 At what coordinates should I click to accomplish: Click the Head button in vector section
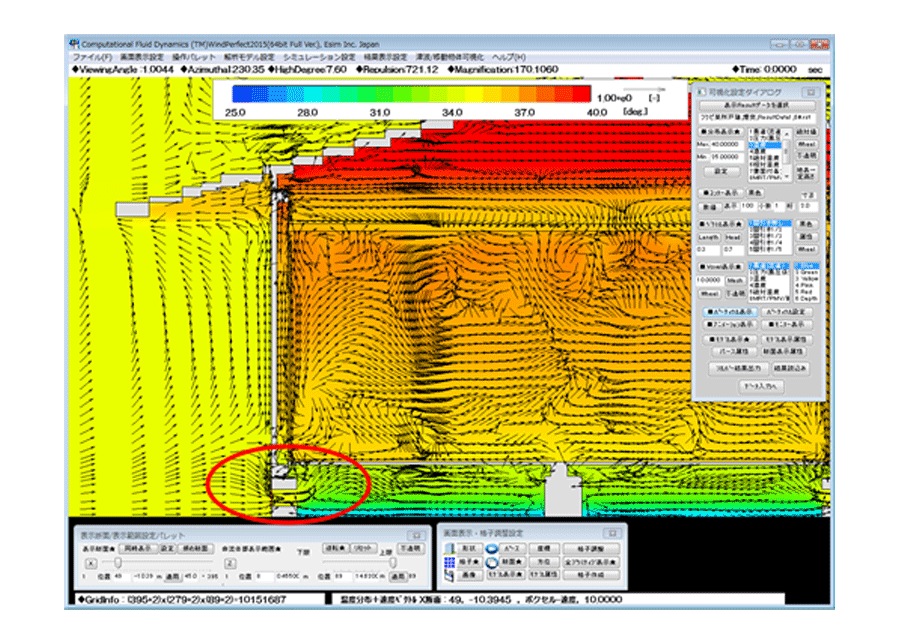pyautogui.click(x=733, y=237)
